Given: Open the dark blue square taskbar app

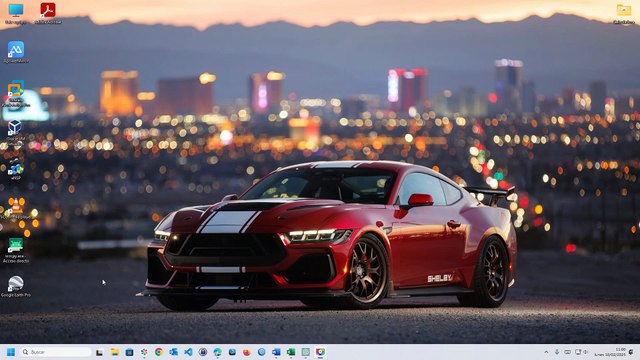Looking at the screenshot, I should coord(129,352).
